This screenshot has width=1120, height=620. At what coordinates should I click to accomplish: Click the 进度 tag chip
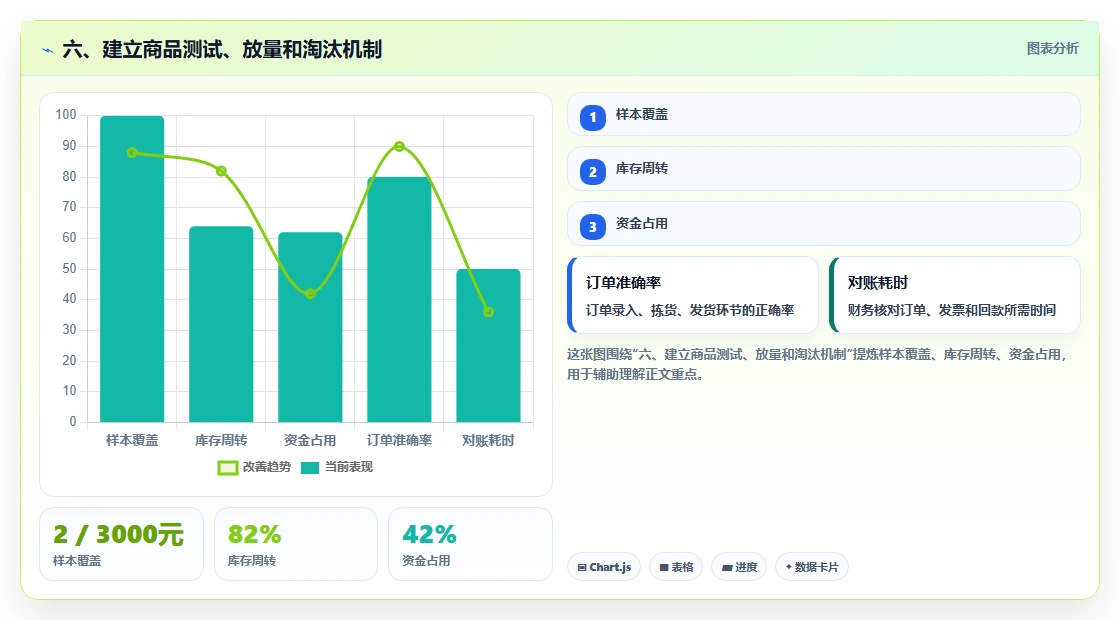pos(739,567)
